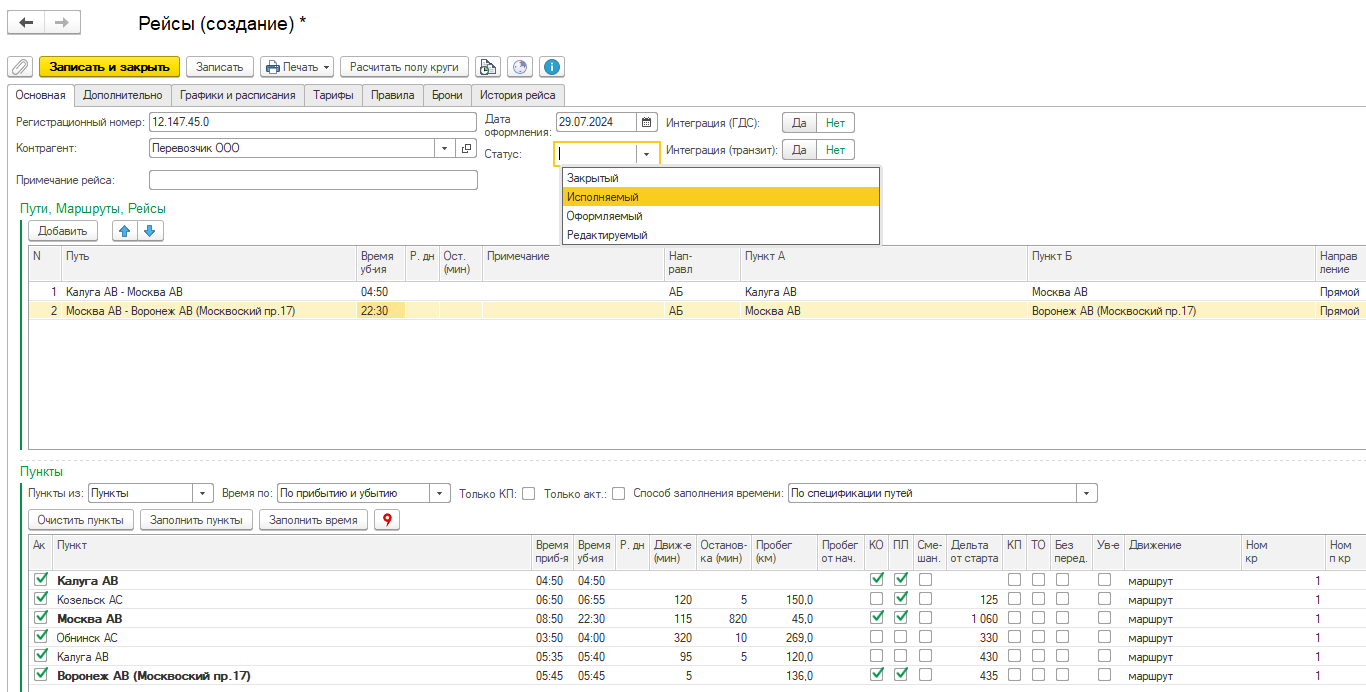Click the Заполнить пункты button
The image size is (1366, 692).
tap(197, 520)
